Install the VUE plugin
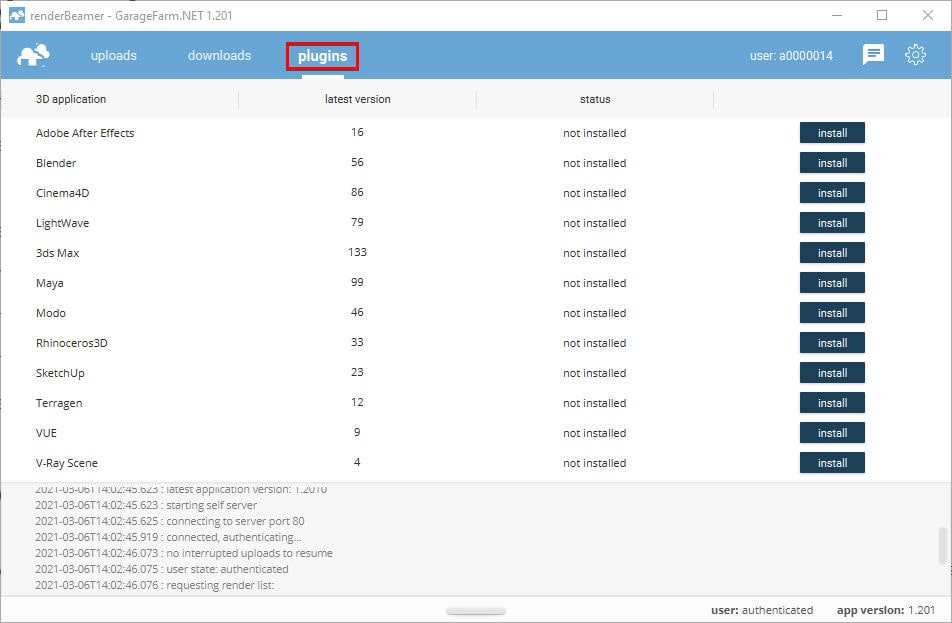This screenshot has width=952, height=623. click(832, 433)
